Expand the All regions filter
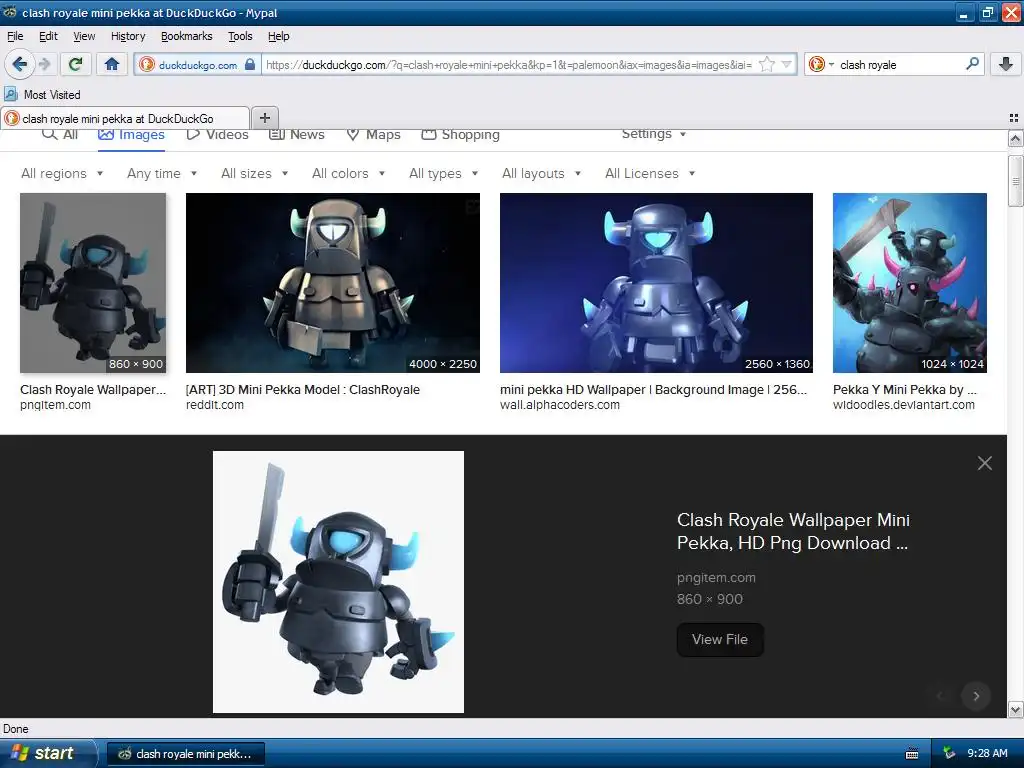This screenshot has height=768, width=1024. [62, 173]
